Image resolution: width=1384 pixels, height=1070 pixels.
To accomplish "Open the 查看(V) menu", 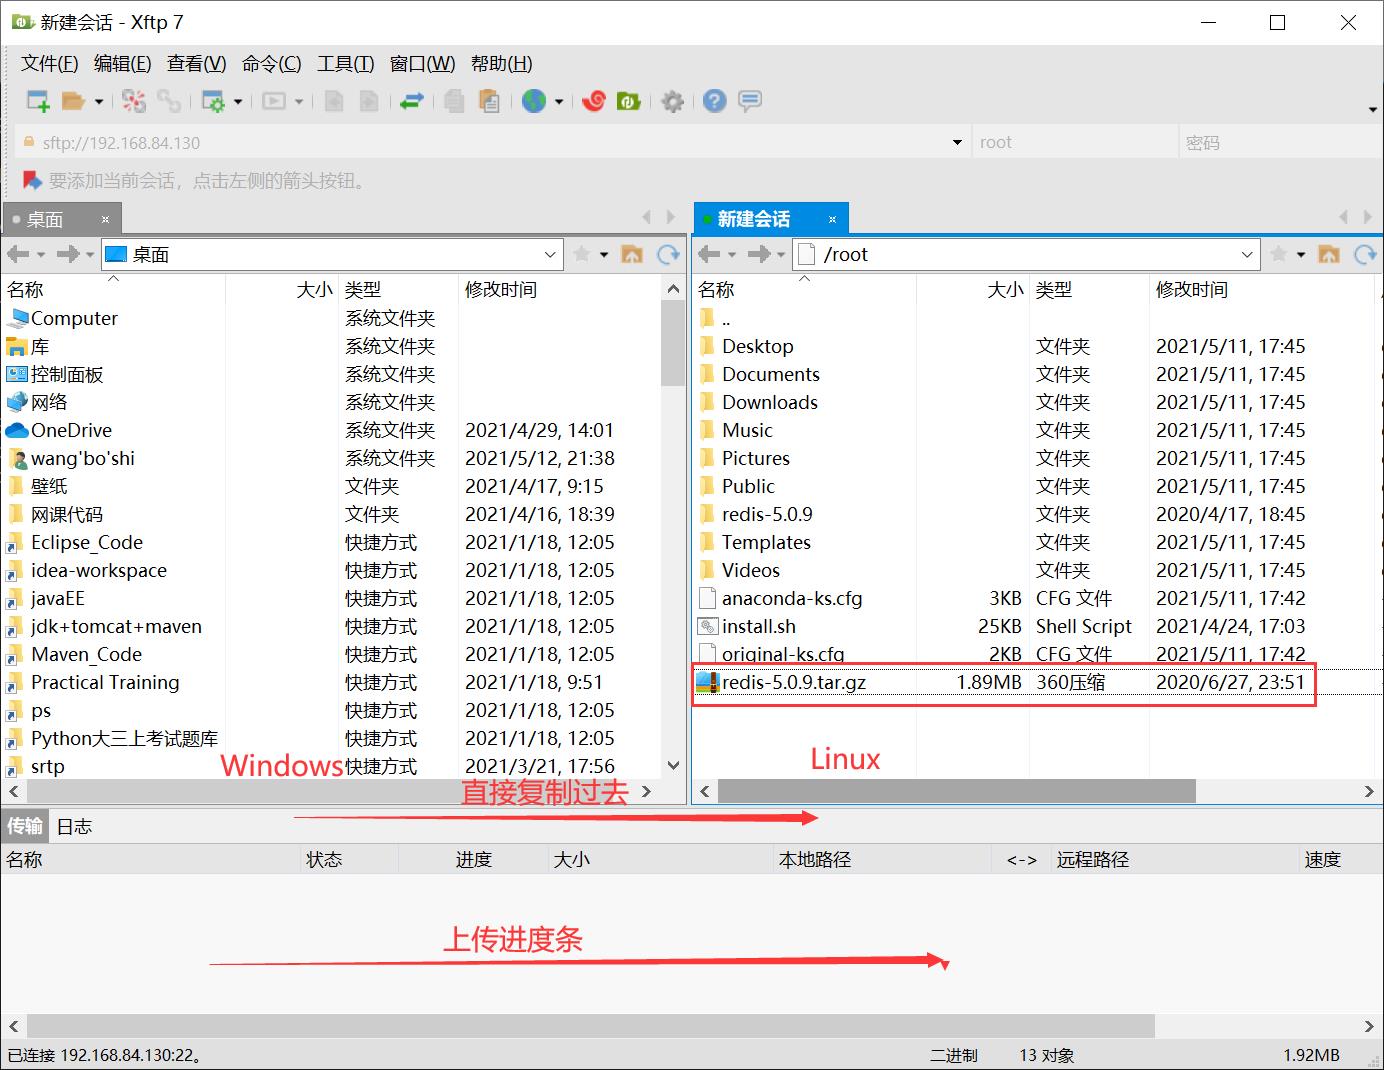I will [x=196, y=64].
